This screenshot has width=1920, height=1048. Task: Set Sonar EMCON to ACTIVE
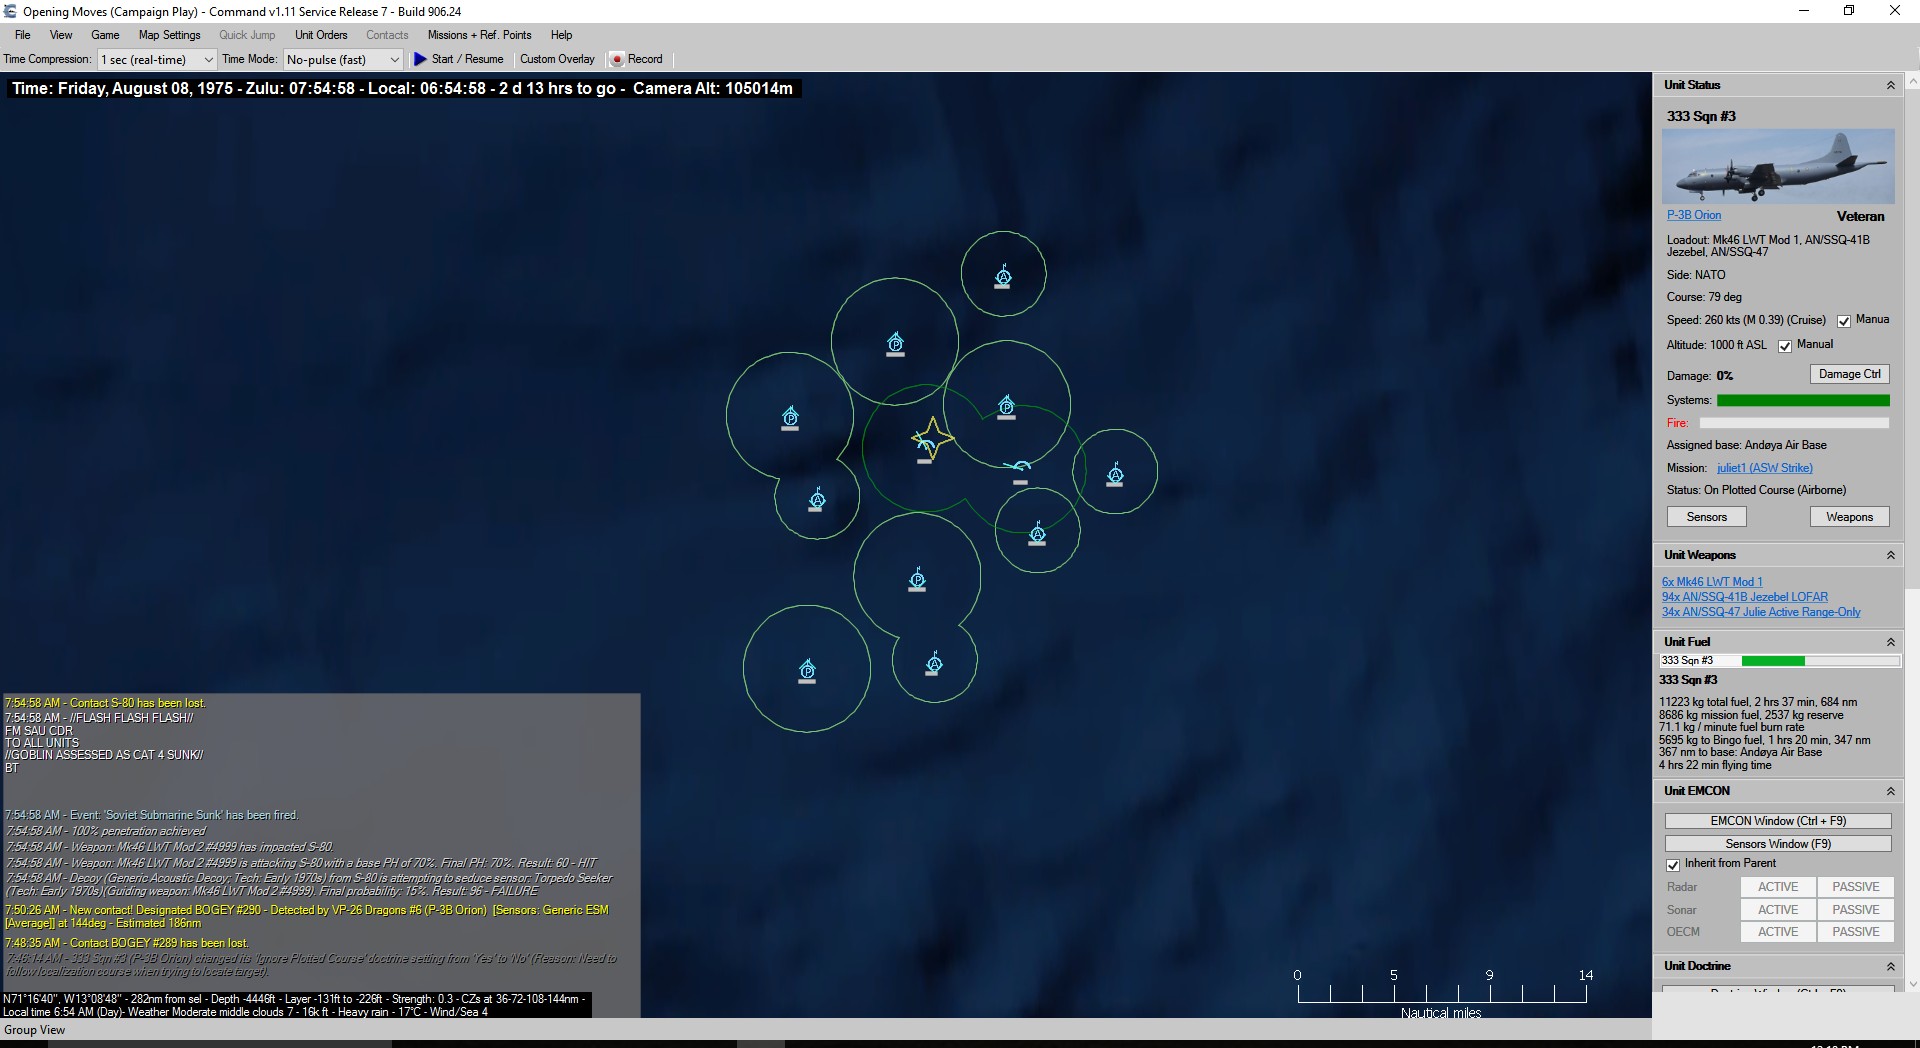(1778, 910)
